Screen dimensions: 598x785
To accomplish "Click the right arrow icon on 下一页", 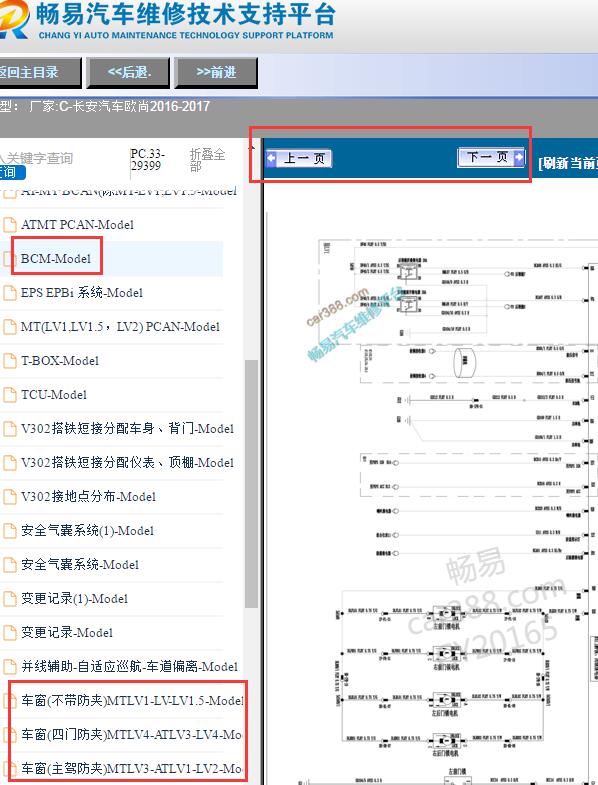I will 519,157.
